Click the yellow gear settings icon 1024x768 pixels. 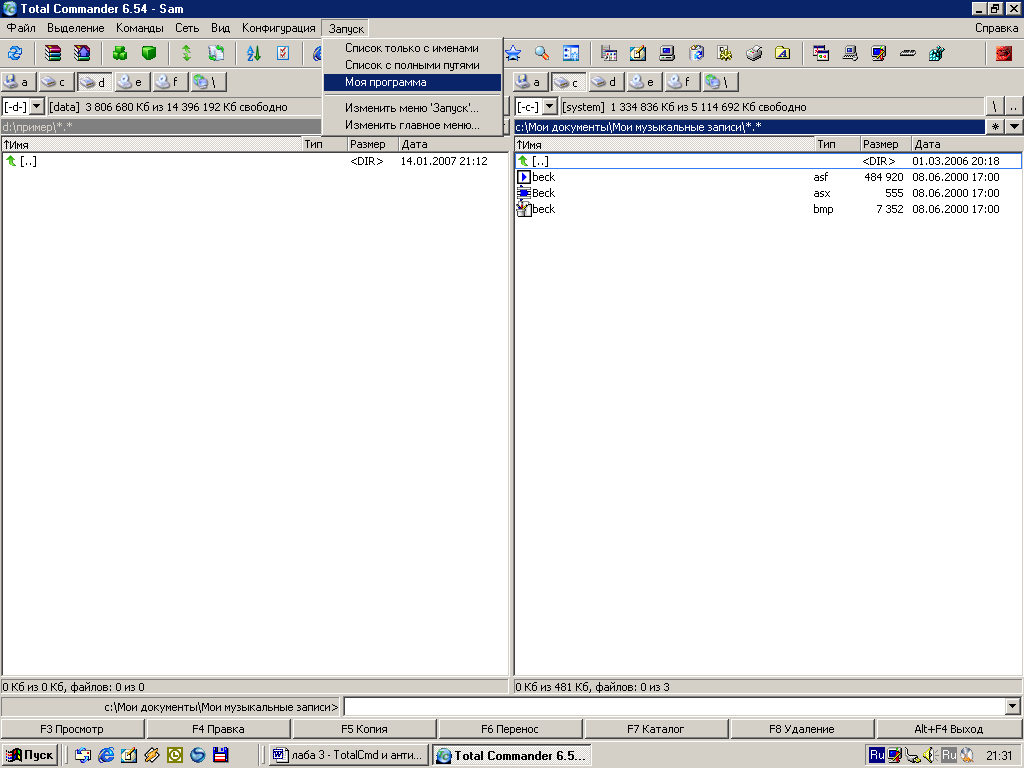725,54
